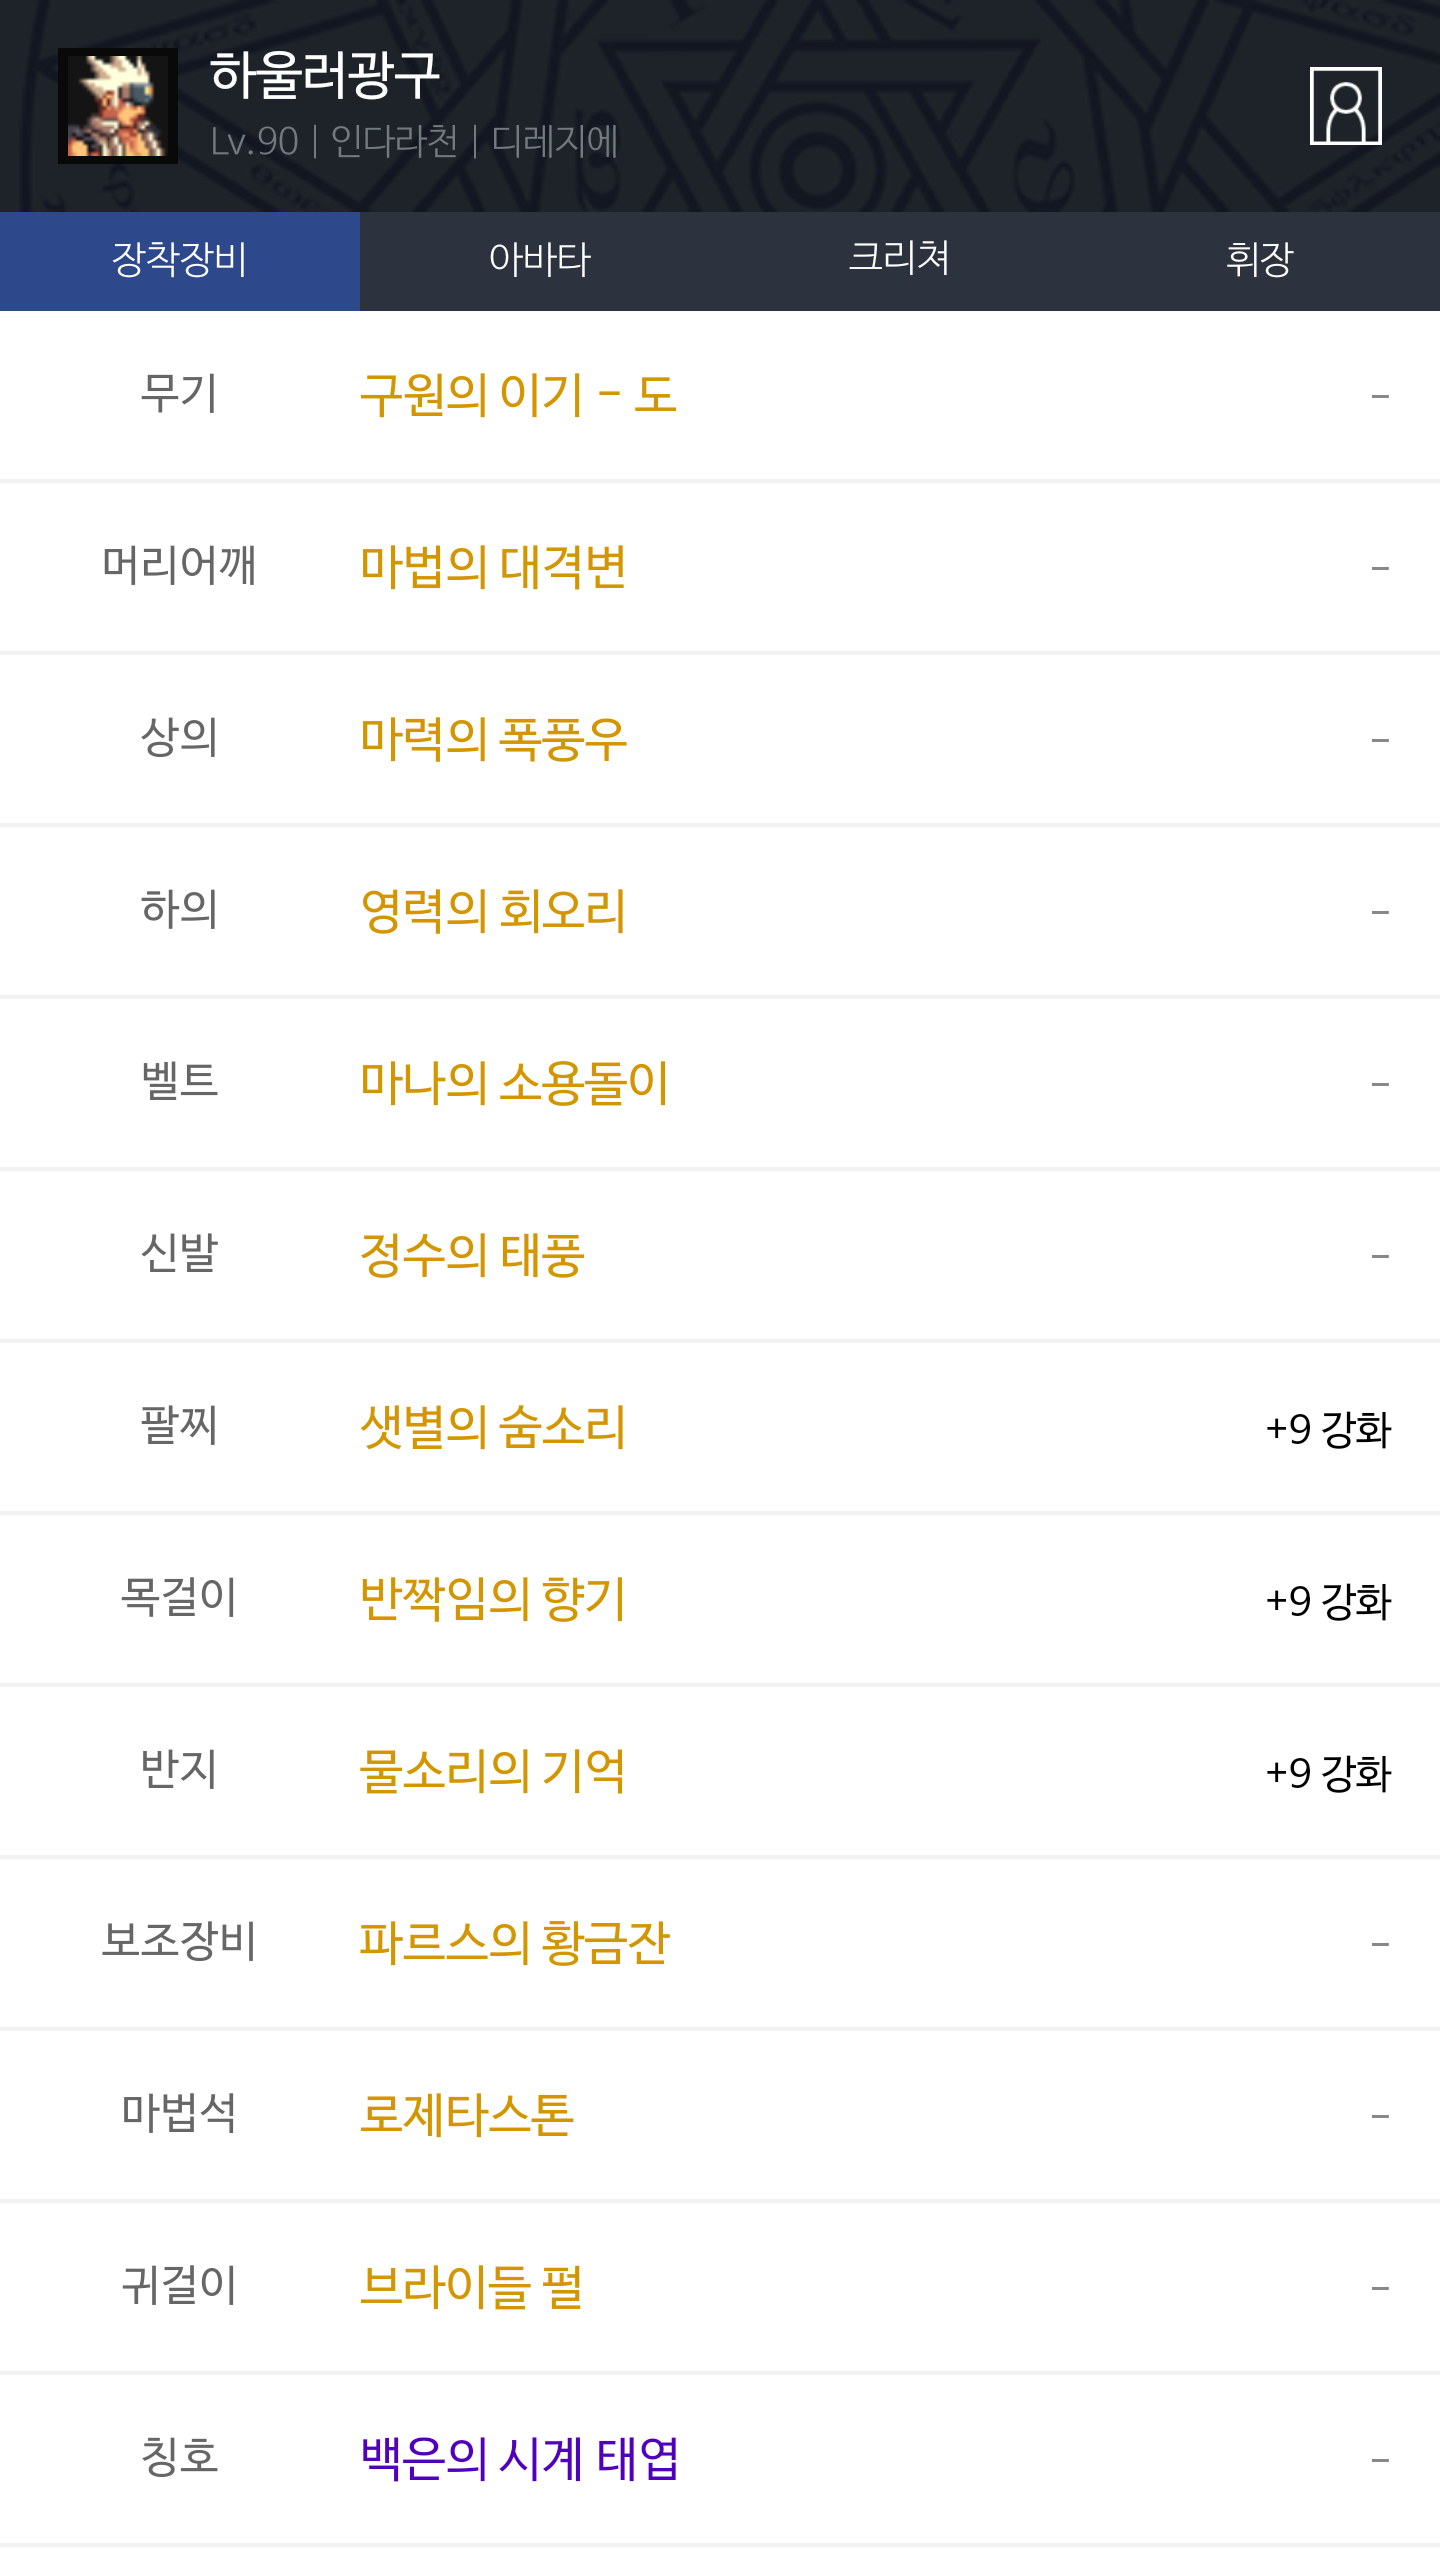
Task: Open belt item 마나의 소용돌이
Action: [x=514, y=1083]
